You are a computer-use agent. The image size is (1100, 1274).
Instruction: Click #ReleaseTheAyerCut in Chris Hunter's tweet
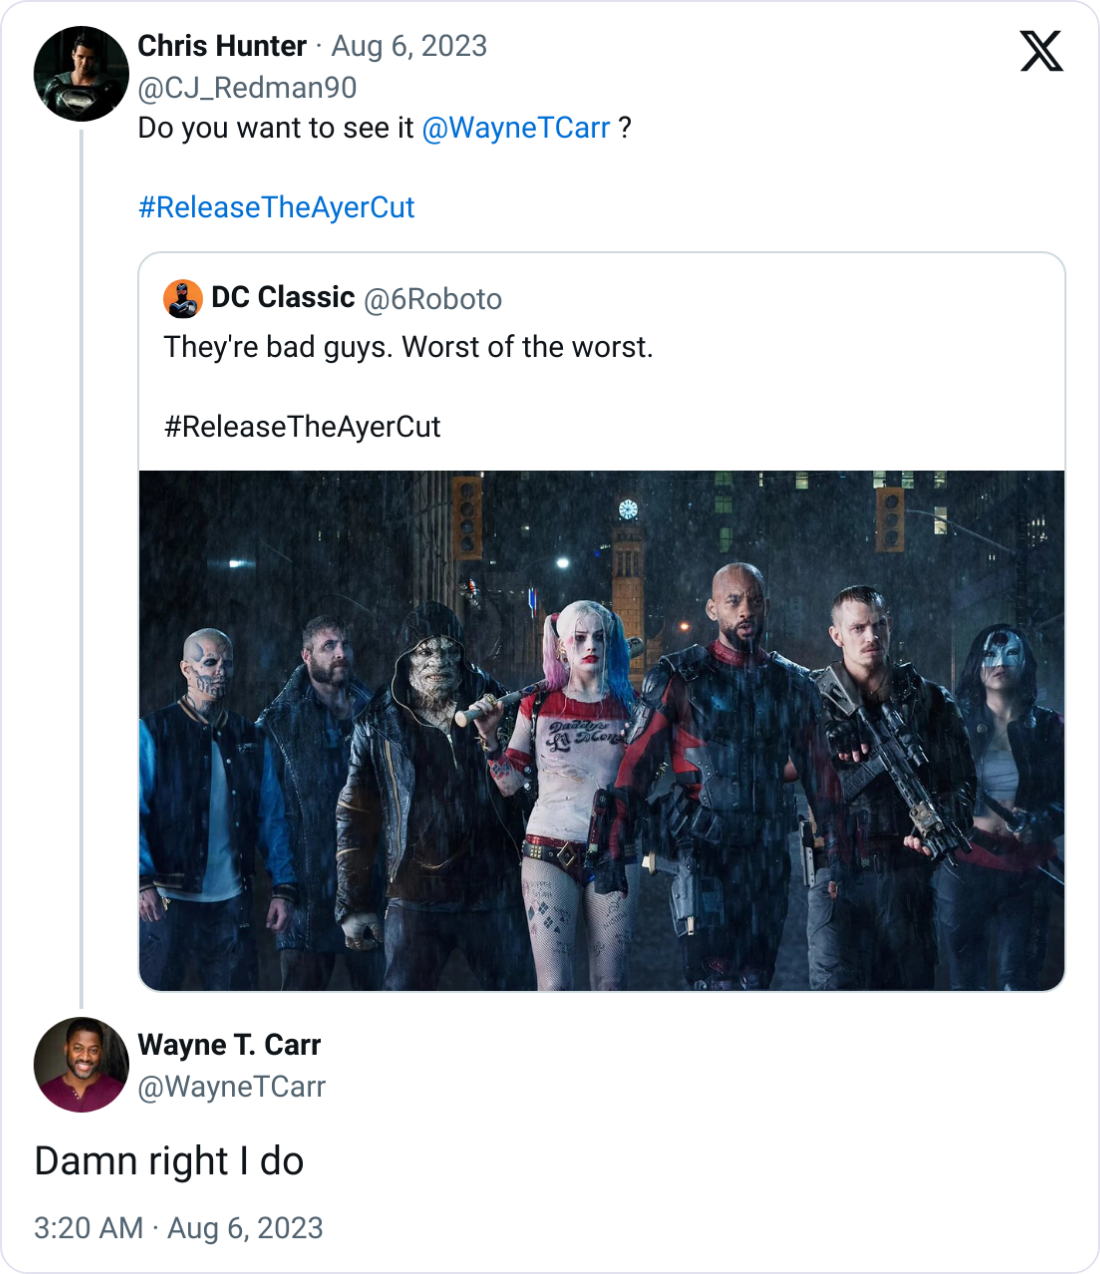(x=276, y=207)
